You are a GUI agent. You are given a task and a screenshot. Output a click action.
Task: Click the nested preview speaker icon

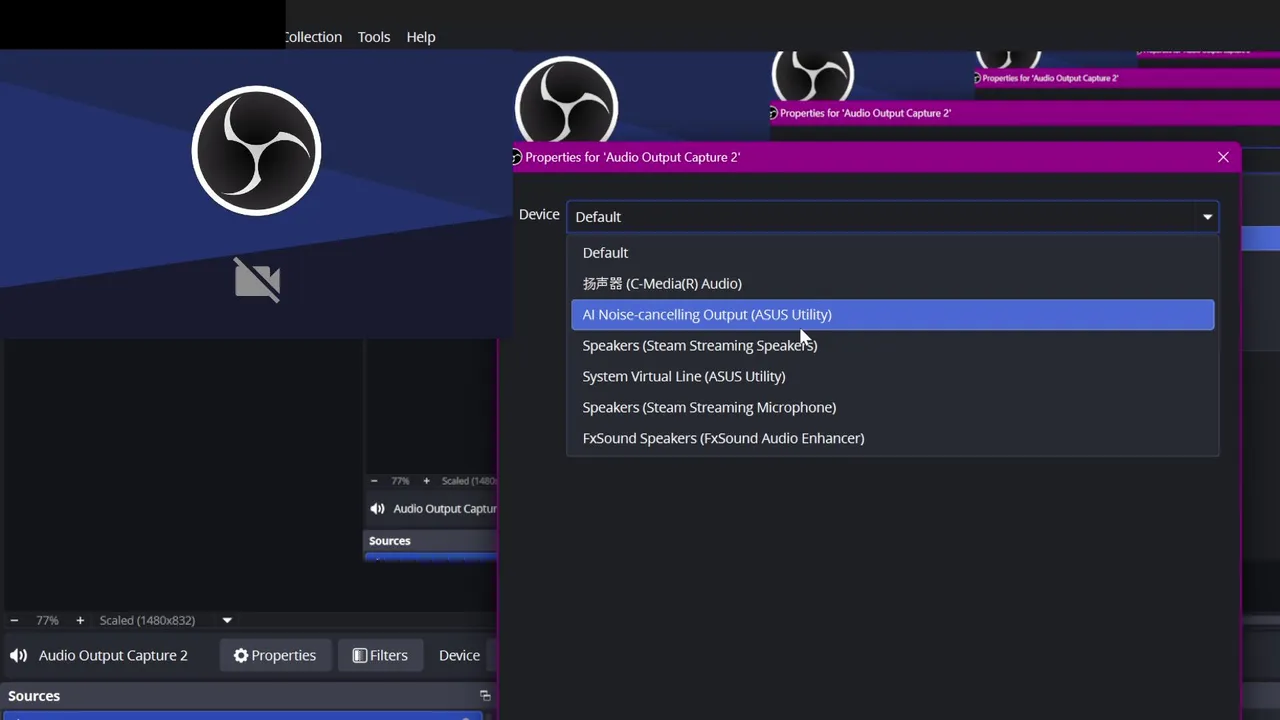[377, 509]
